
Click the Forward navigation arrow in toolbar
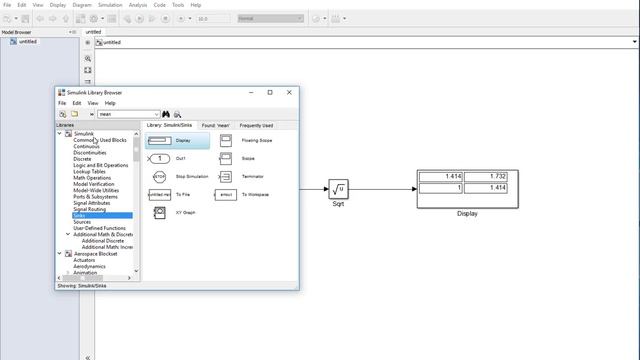(53, 19)
